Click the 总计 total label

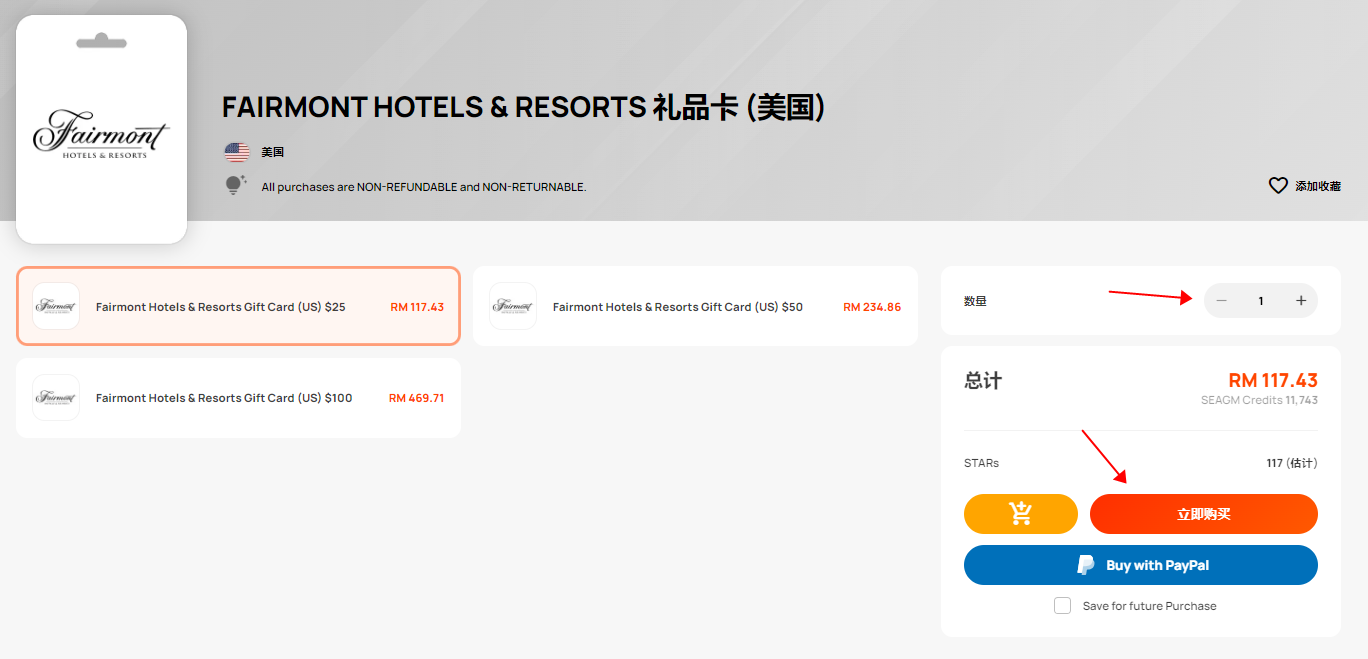[x=983, y=380]
